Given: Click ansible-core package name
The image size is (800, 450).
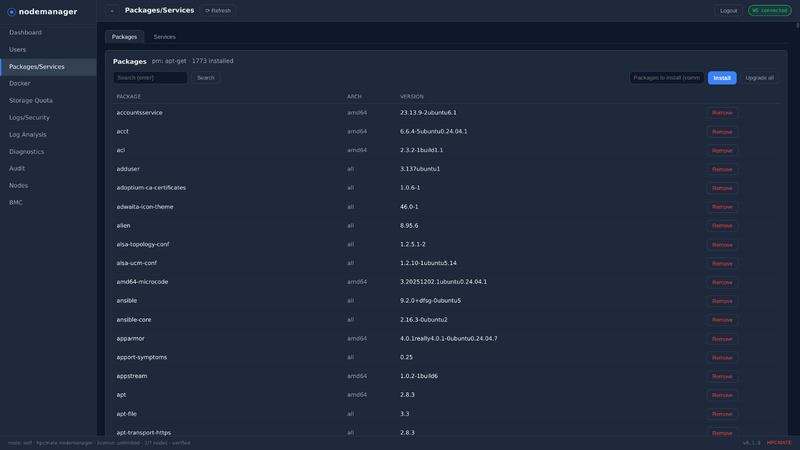Looking at the screenshot, I should pyautogui.click(x=134, y=320).
